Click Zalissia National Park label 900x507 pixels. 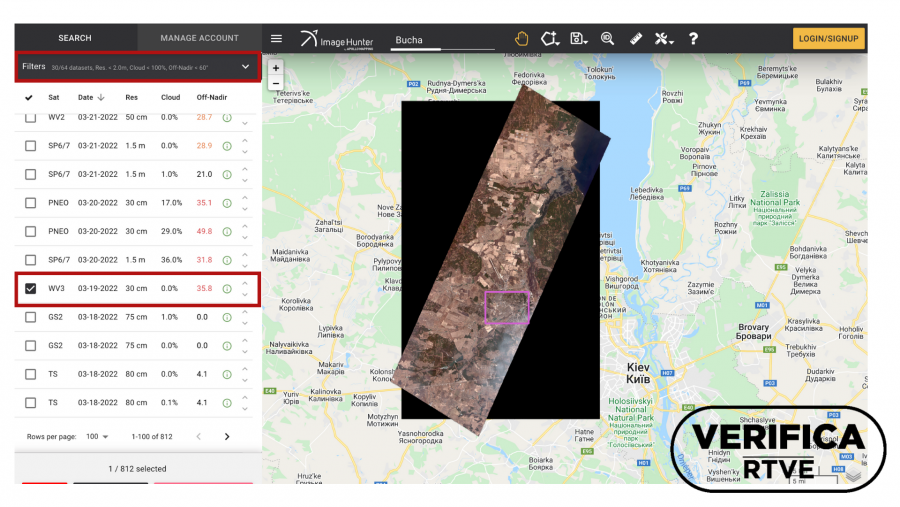coord(775,209)
